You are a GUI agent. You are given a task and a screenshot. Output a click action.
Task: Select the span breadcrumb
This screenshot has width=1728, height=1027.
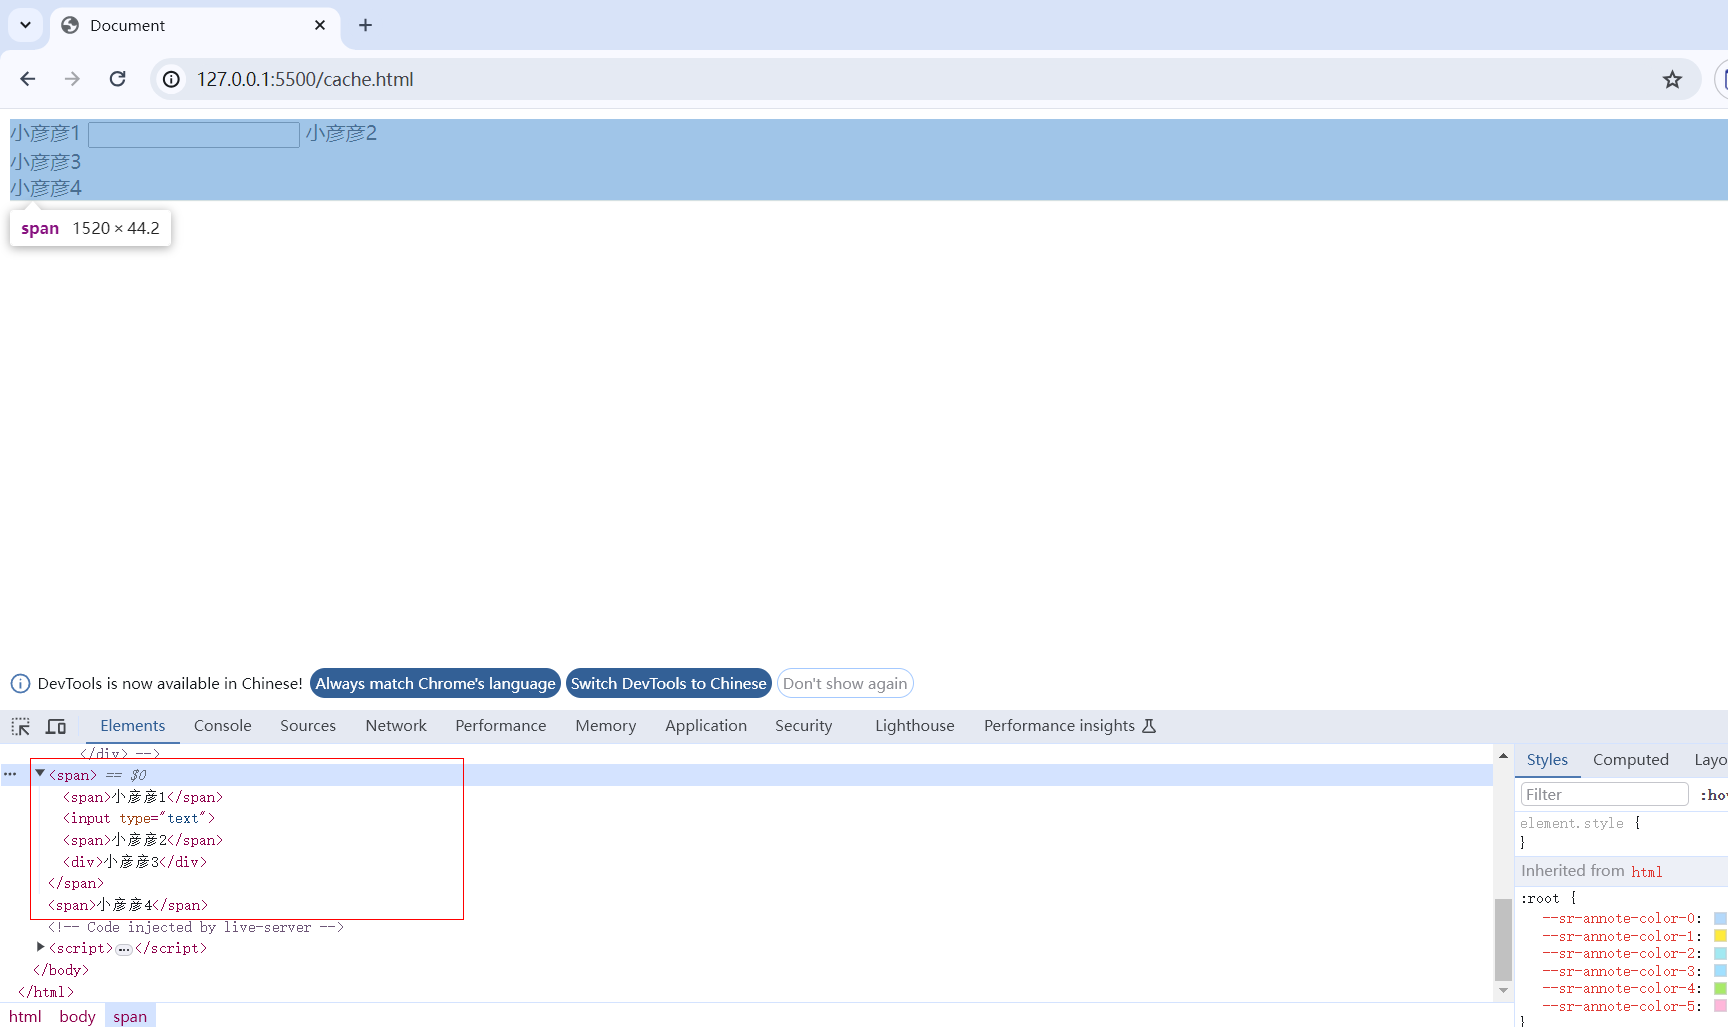130,1016
